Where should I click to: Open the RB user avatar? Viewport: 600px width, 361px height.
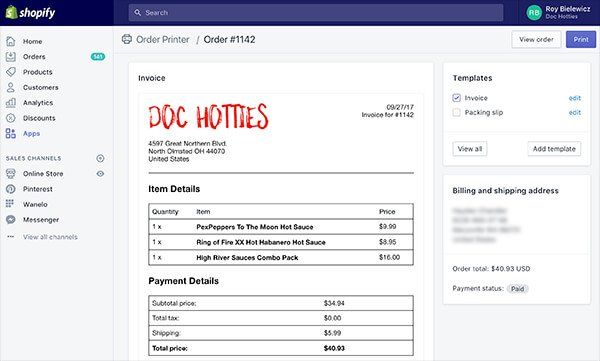point(534,13)
